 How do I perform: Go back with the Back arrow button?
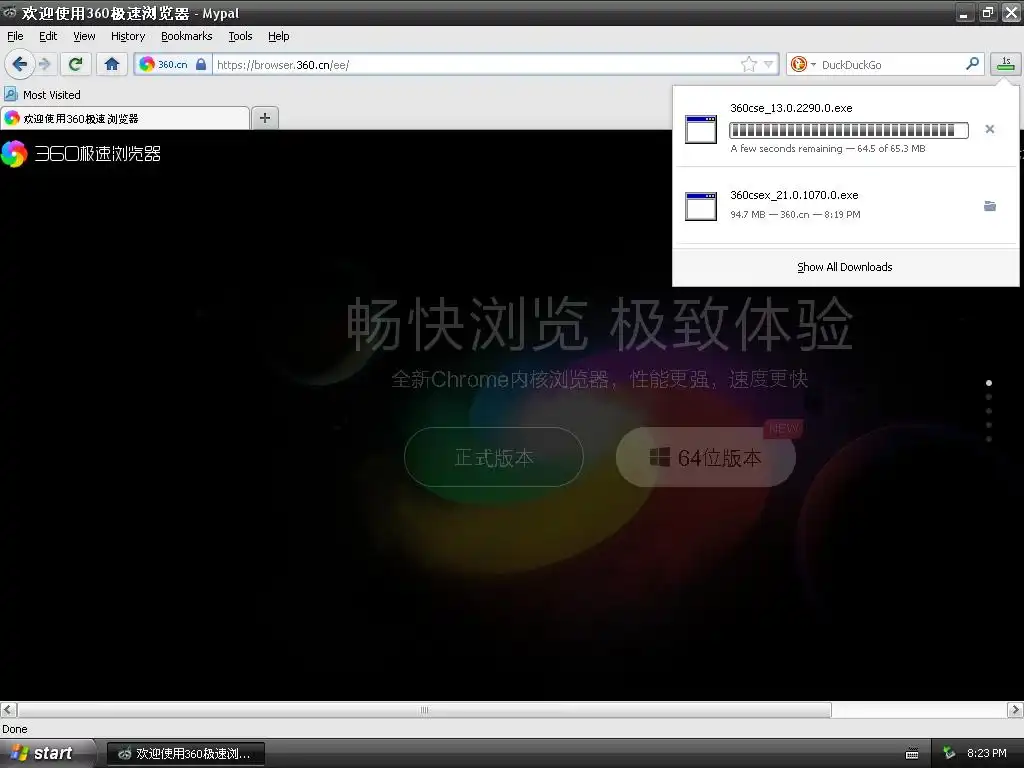click(19, 64)
